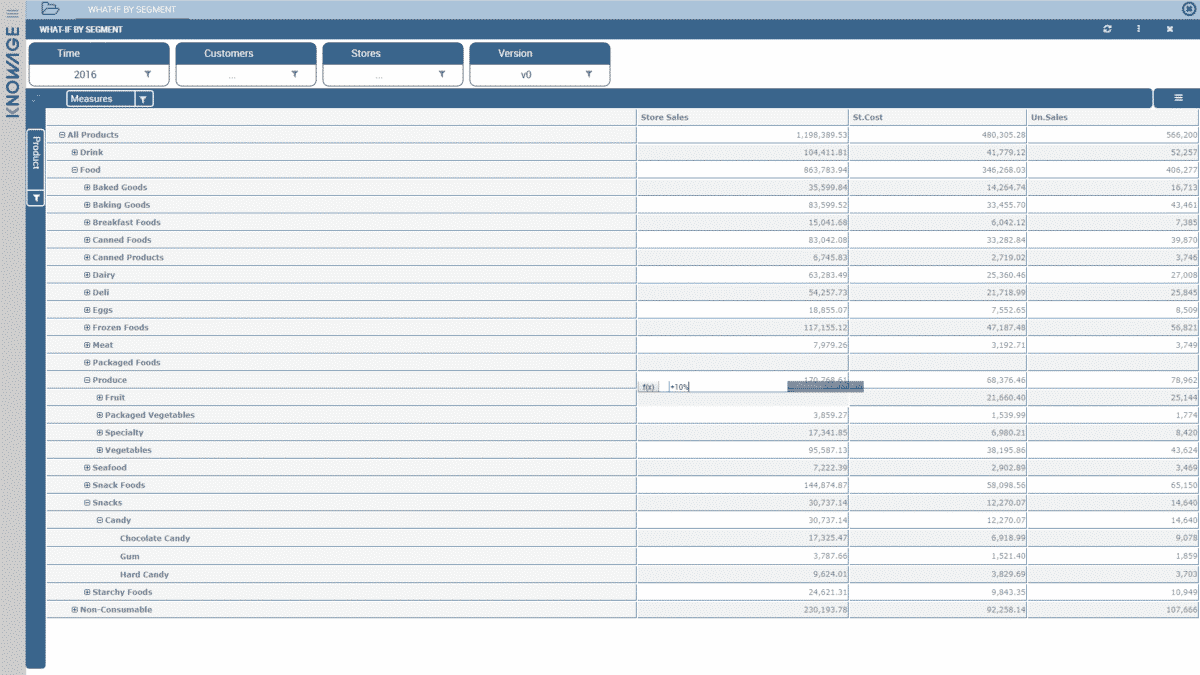Refresh the What-If document

coord(1107,30)
